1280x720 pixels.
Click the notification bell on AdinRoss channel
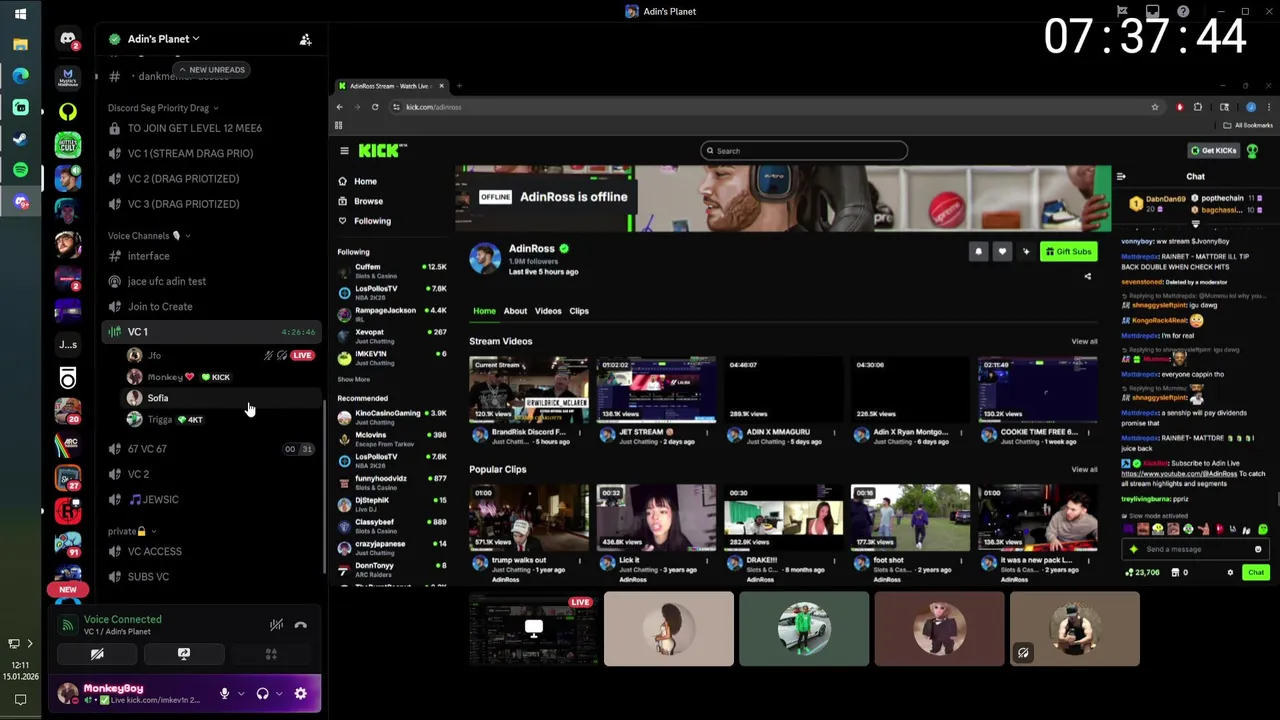click(978, 252)
